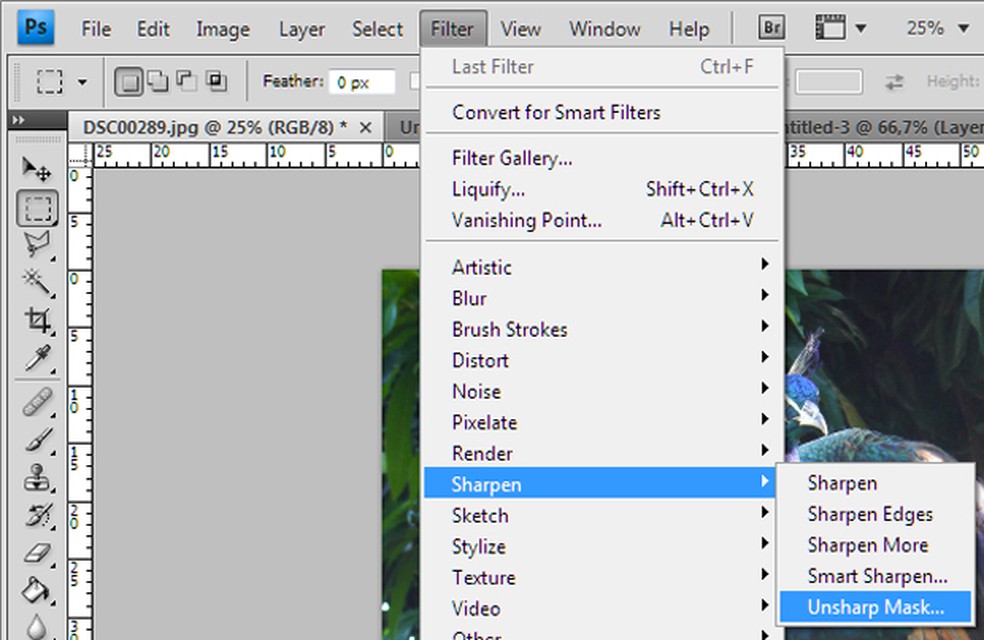Viewport: 984px width, 640px height.
Task: Select the Move tool
Action: [x=36, y=169]
